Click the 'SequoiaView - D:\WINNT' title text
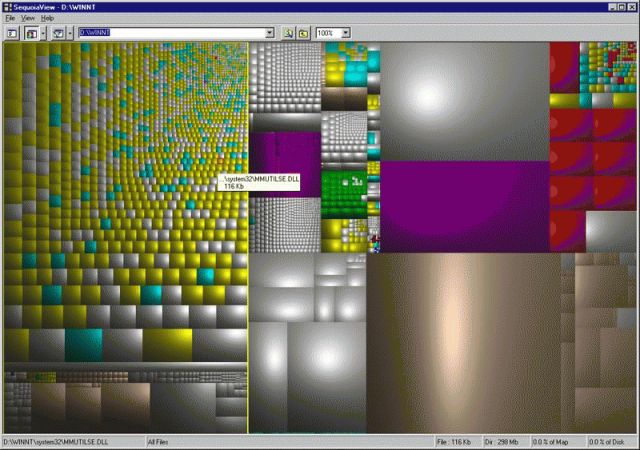The width and height of the screenshot is (640, 450). [54, 7]
